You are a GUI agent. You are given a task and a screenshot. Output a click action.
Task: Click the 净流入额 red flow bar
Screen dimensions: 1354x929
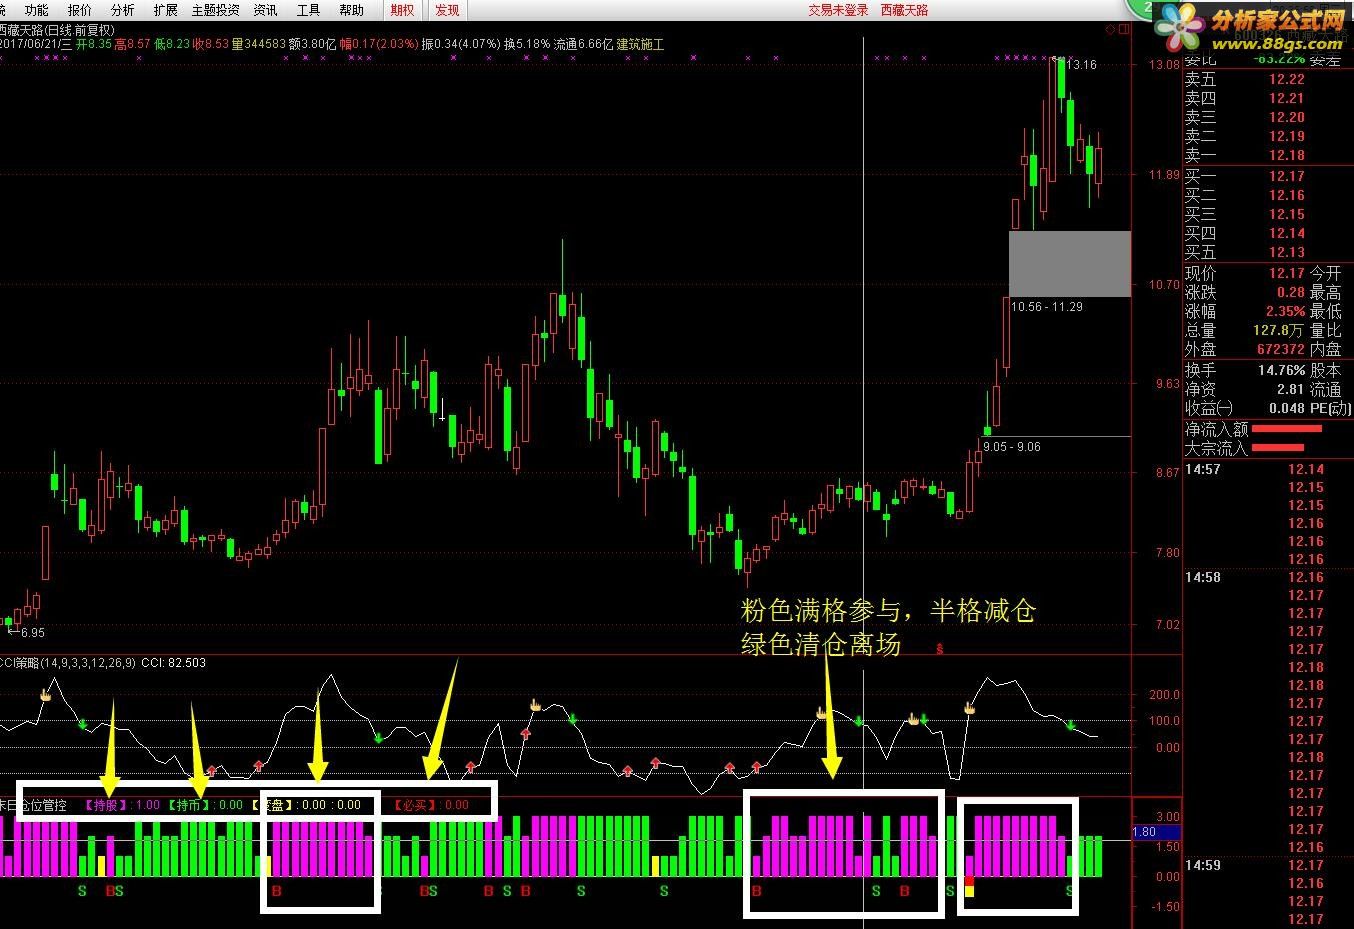[1286, 429]
